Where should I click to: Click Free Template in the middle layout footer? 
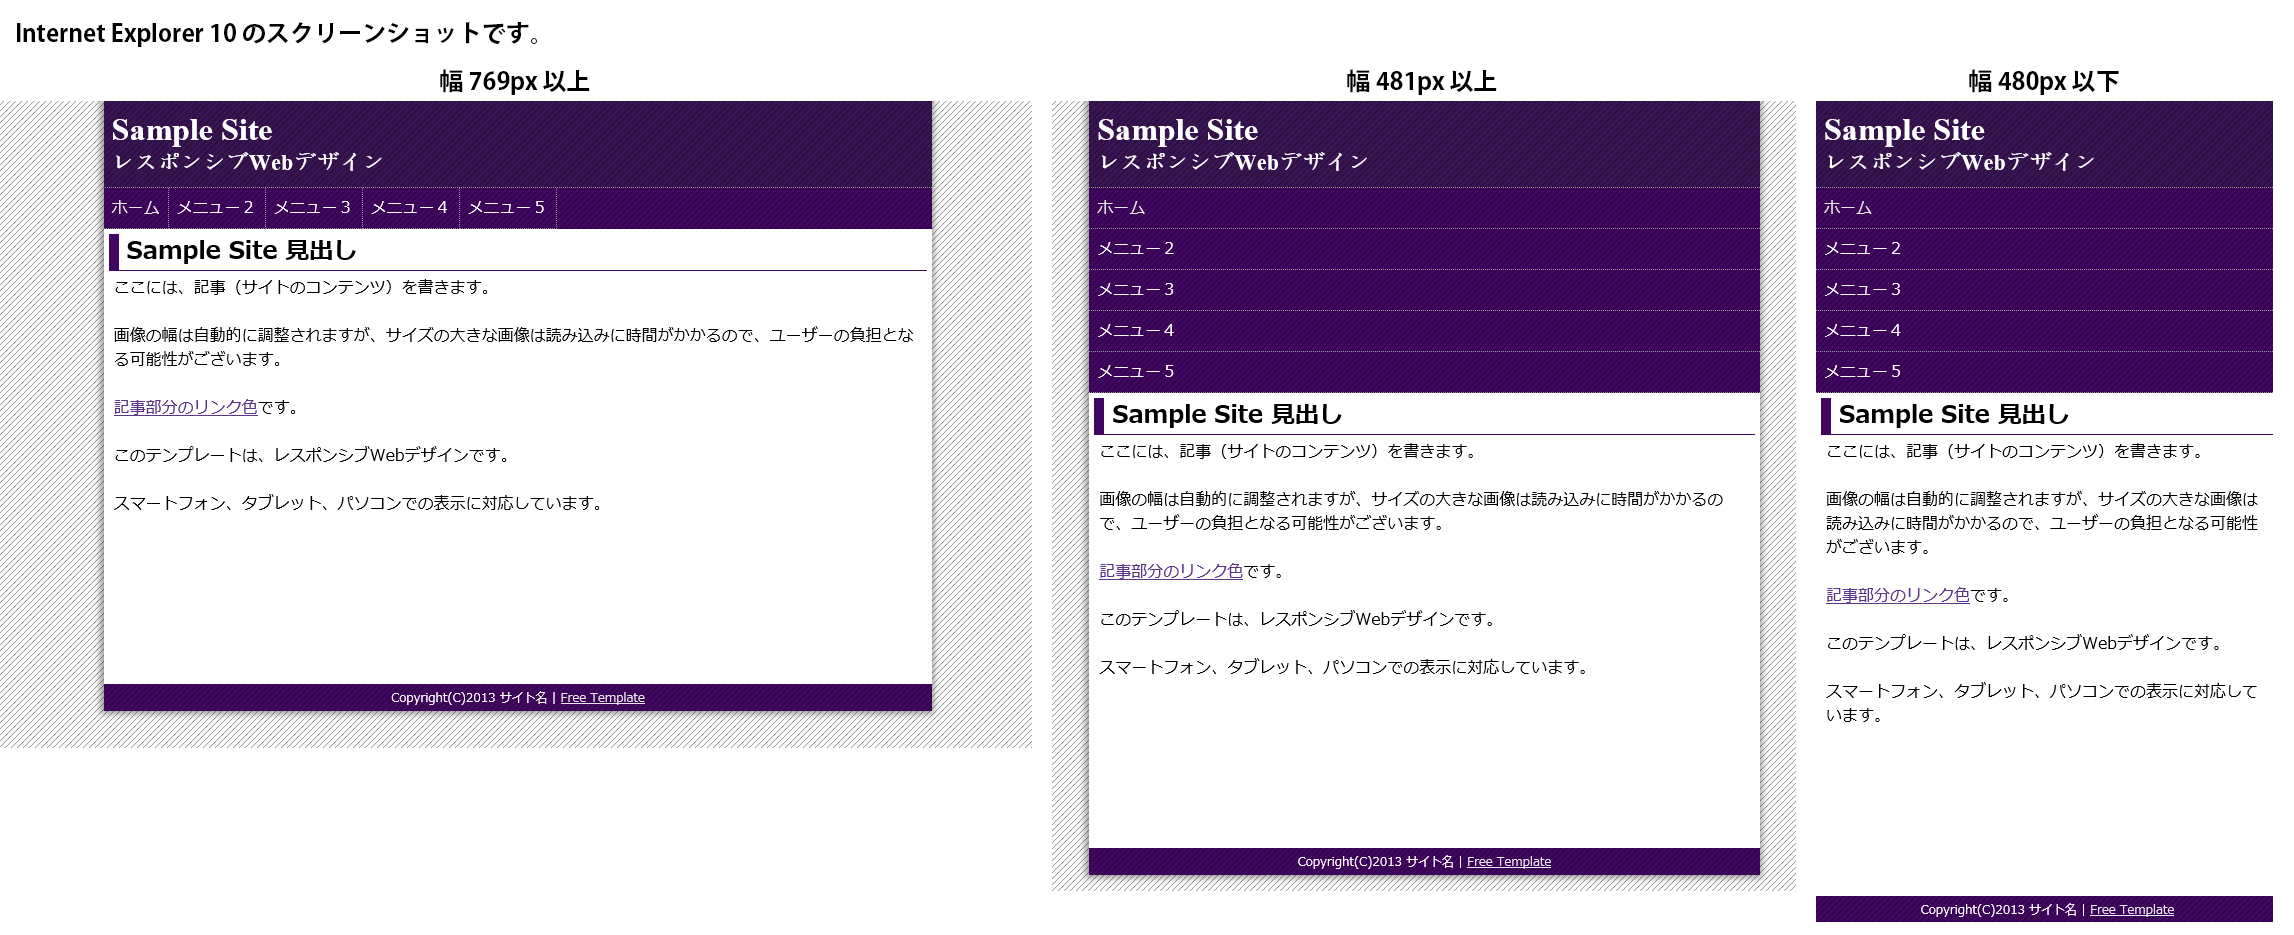[1509, 861]
